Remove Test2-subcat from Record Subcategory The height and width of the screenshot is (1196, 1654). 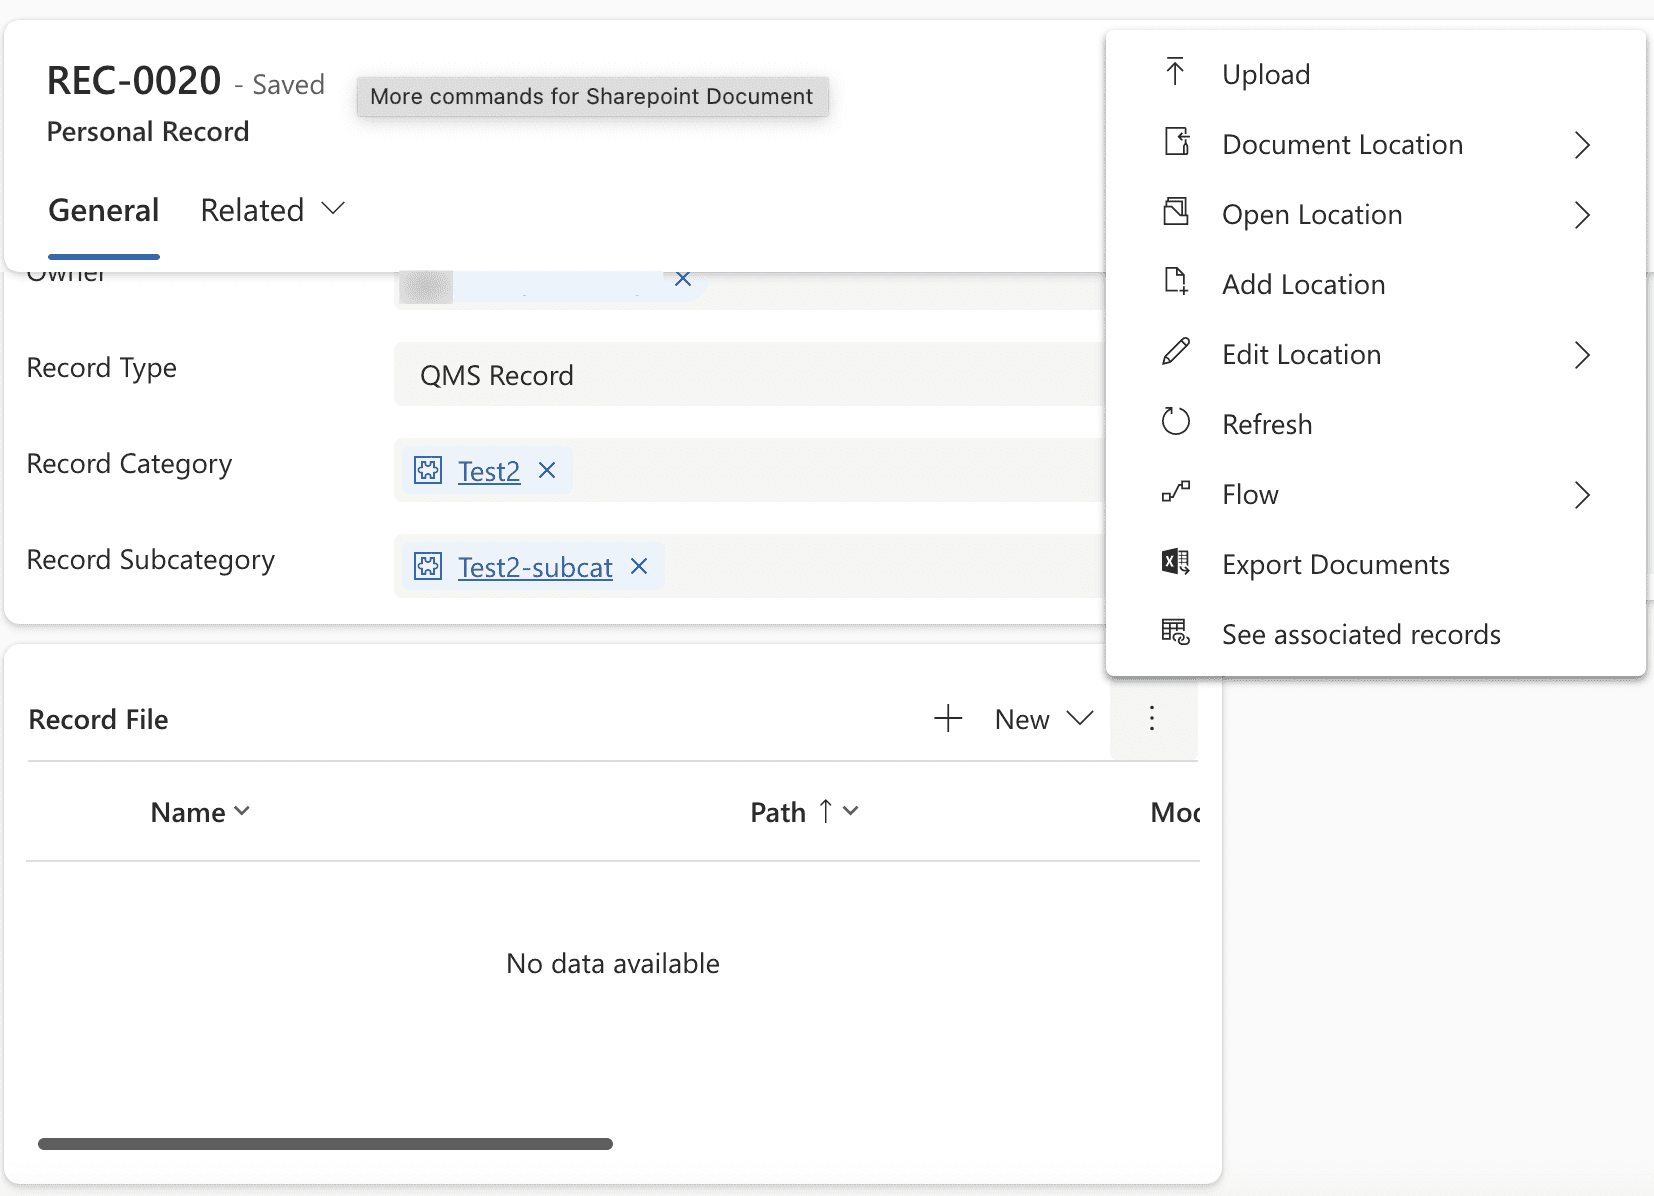coord(639,566)
